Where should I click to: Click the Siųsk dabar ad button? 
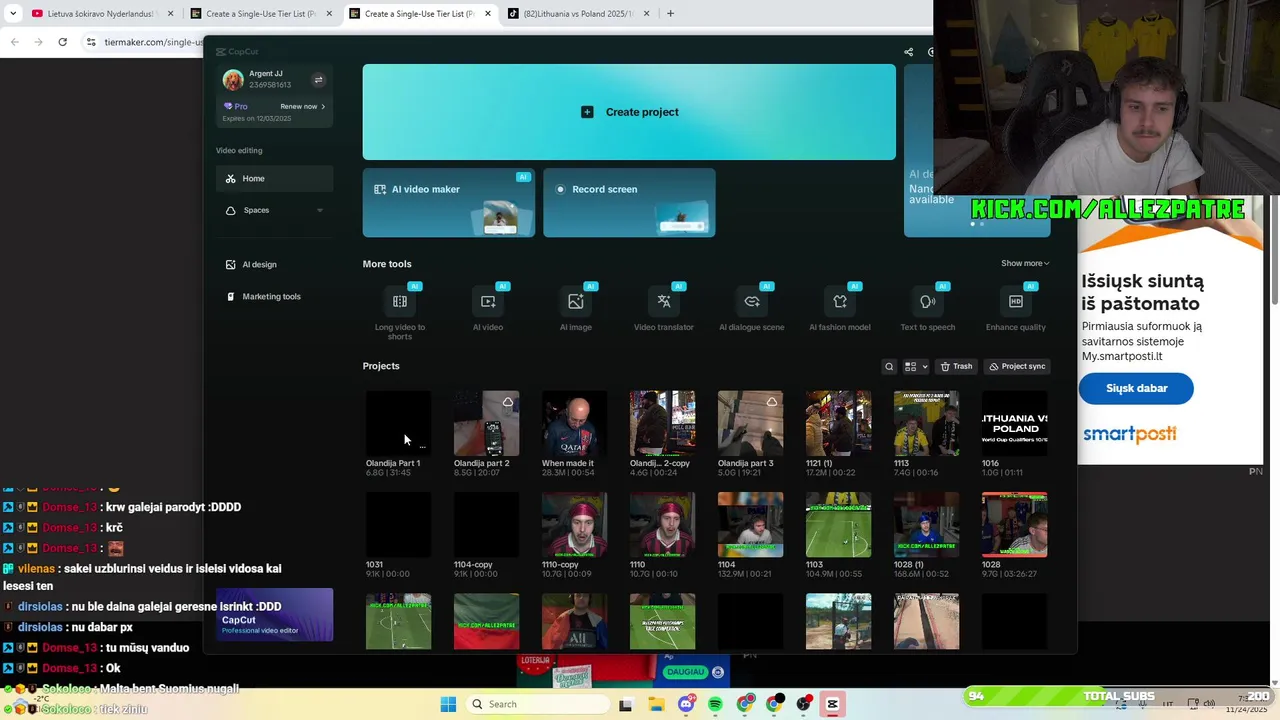click(x=1136, y=388)
